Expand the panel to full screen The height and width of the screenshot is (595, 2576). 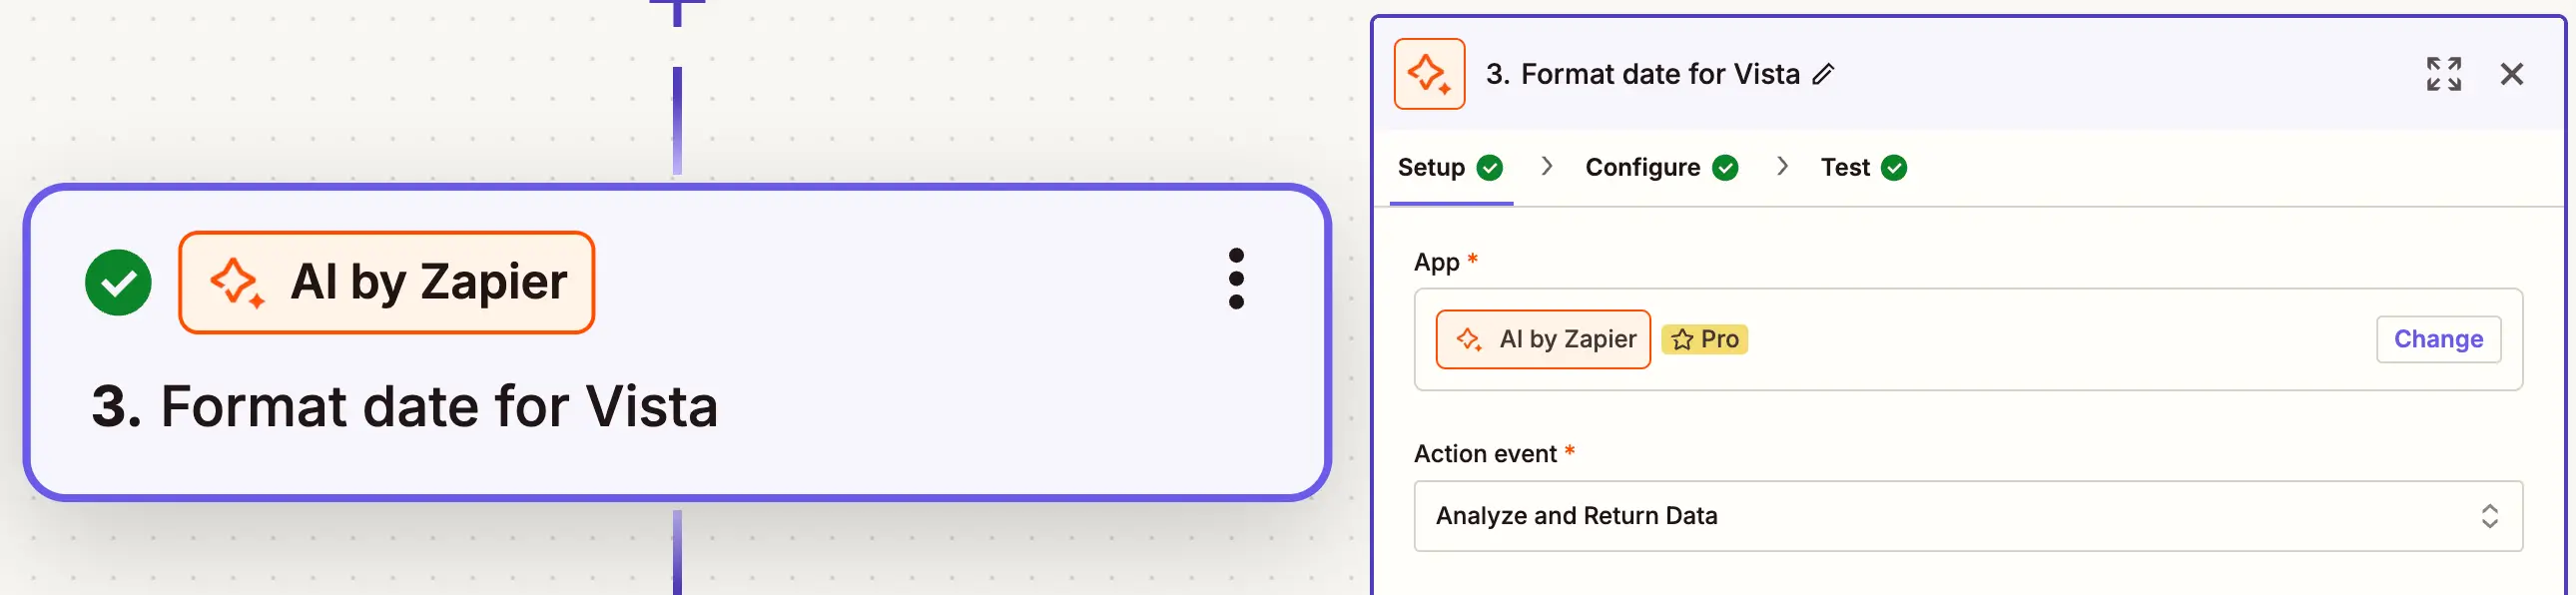2443,74
